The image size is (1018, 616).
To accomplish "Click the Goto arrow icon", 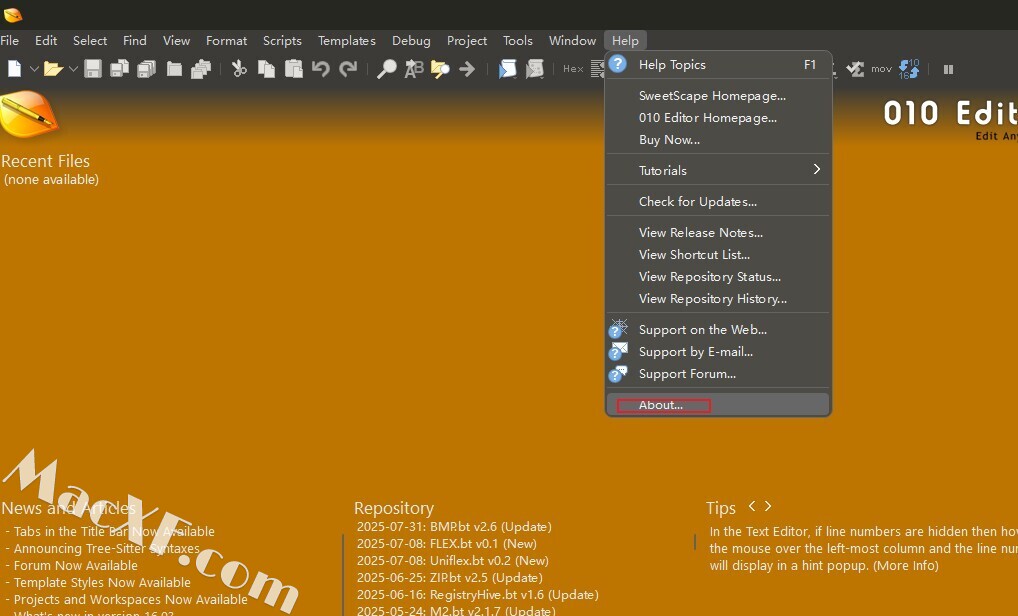I will click(x=467, y=69).
